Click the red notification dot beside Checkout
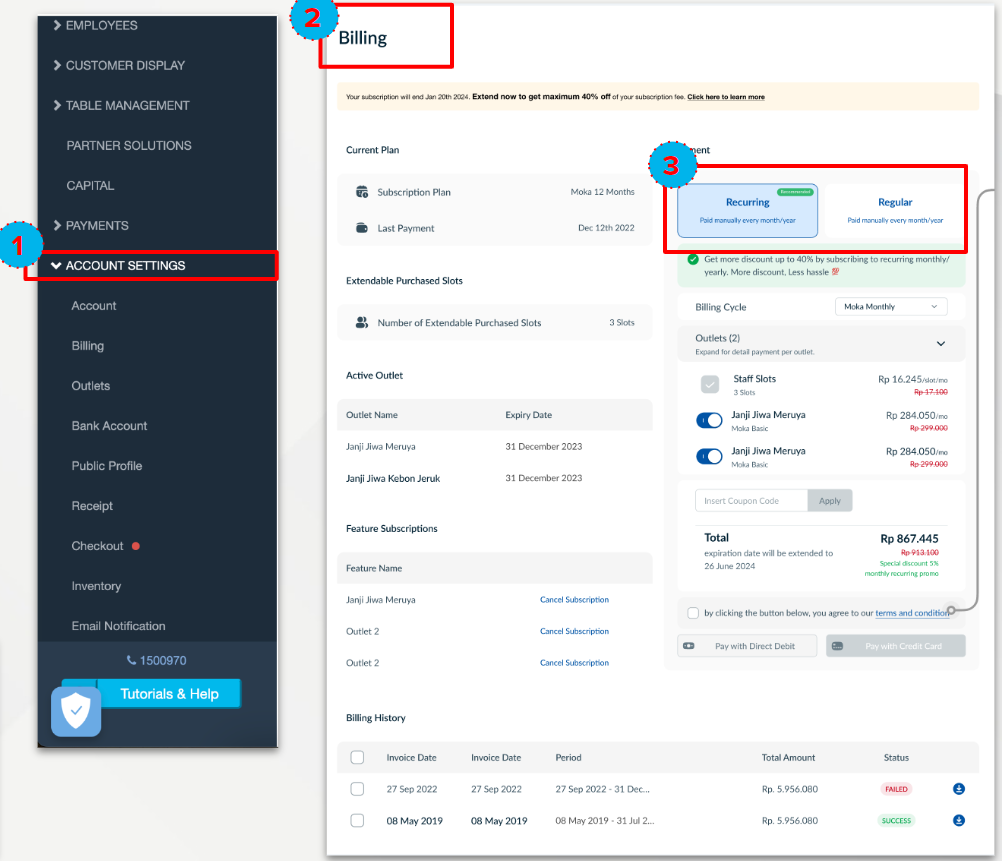1002x861 pixels. (136, 546)
